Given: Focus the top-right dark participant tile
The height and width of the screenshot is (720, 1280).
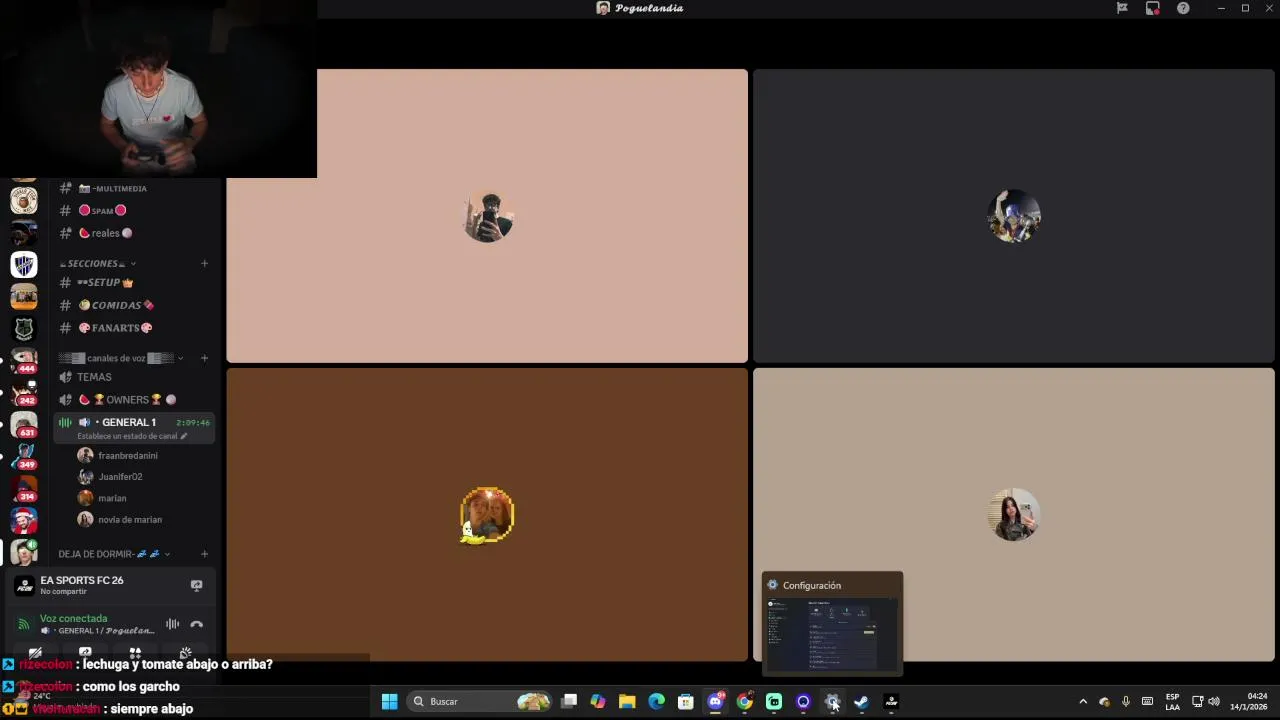Looking at the screenshot, I should tap(1014, 216).
